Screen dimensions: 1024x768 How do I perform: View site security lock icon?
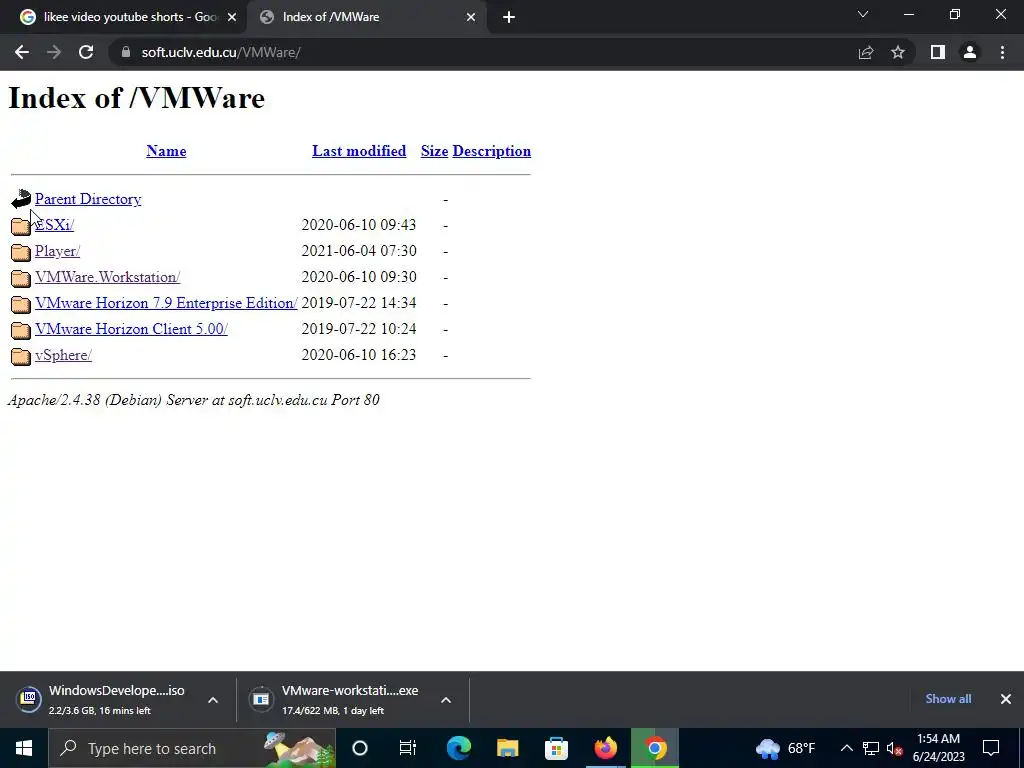click(x=125, y=52)
